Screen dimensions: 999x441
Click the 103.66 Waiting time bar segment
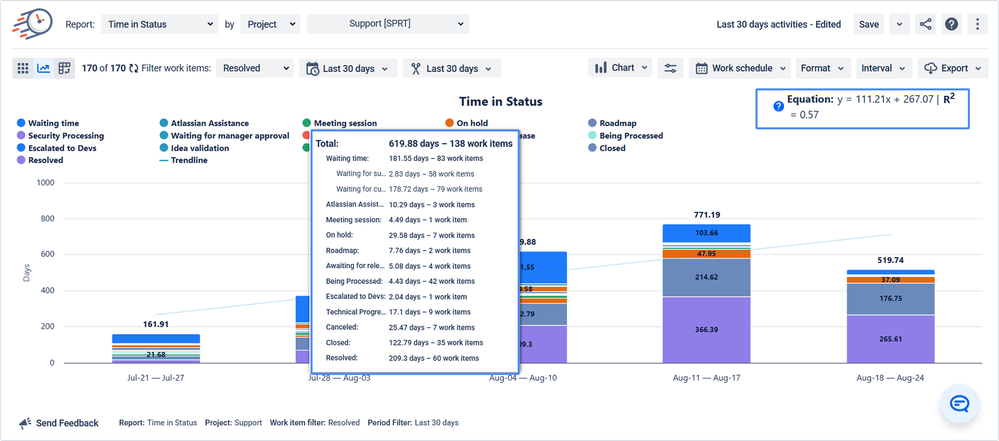[706, 233]
